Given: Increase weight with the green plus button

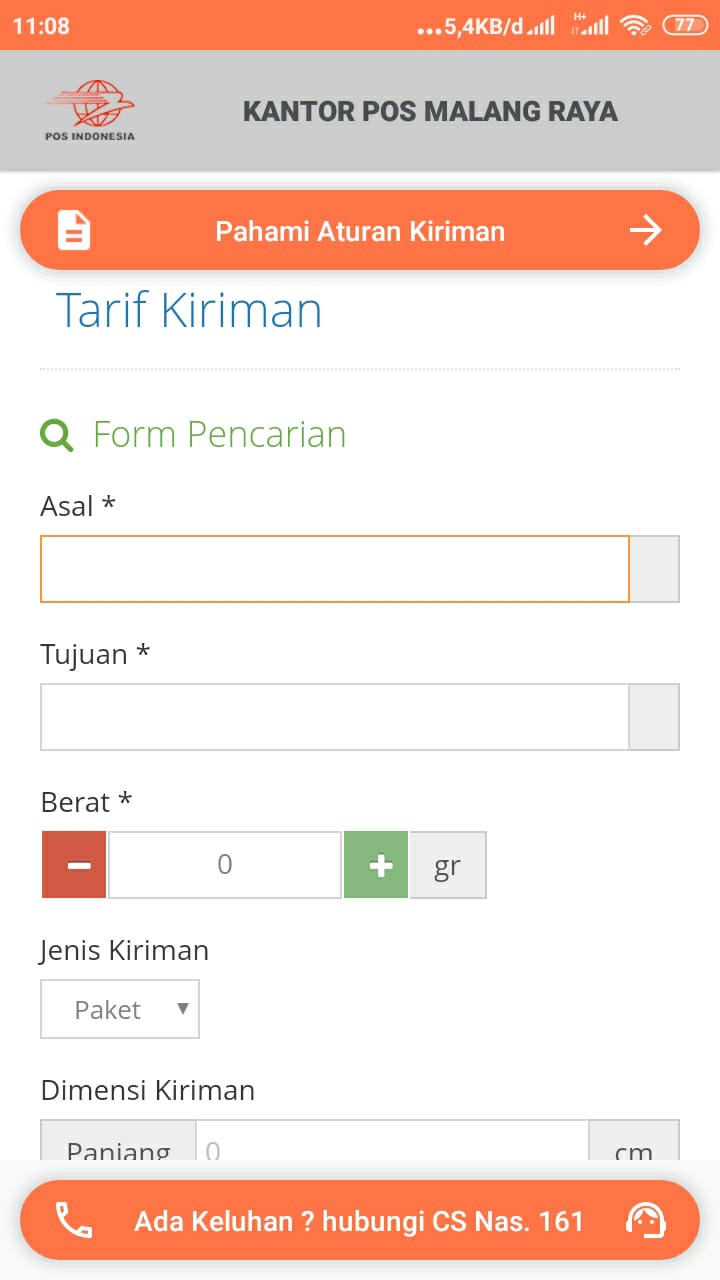Looking at the screenshot, I should pos(376,864).
